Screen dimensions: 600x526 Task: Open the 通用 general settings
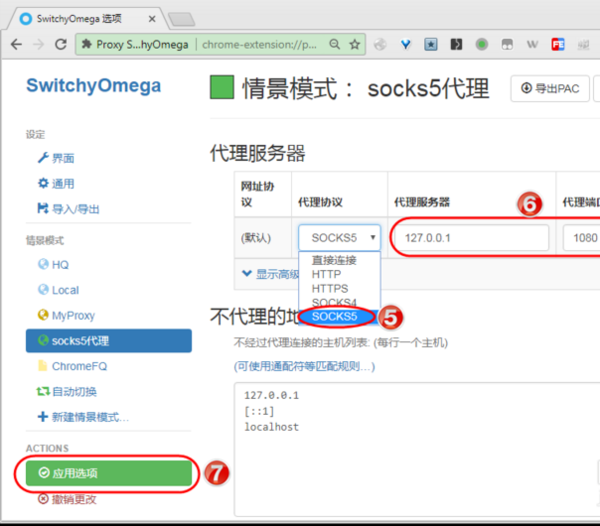tap(56, 184)
